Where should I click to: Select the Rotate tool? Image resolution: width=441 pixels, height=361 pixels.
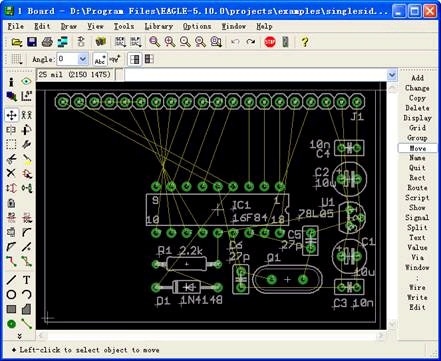[26, 130]
